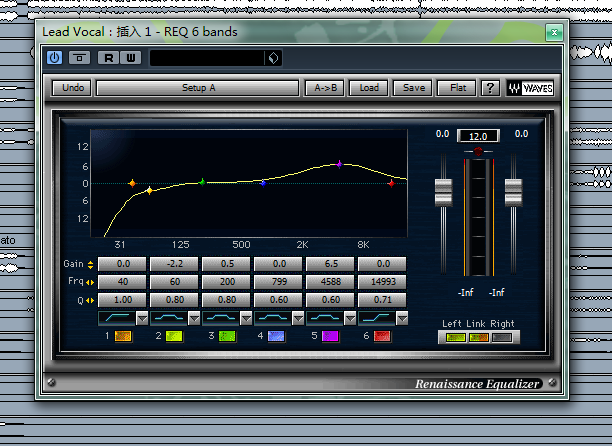
Task: Click the Waves logo
Action: coord(530,88)
